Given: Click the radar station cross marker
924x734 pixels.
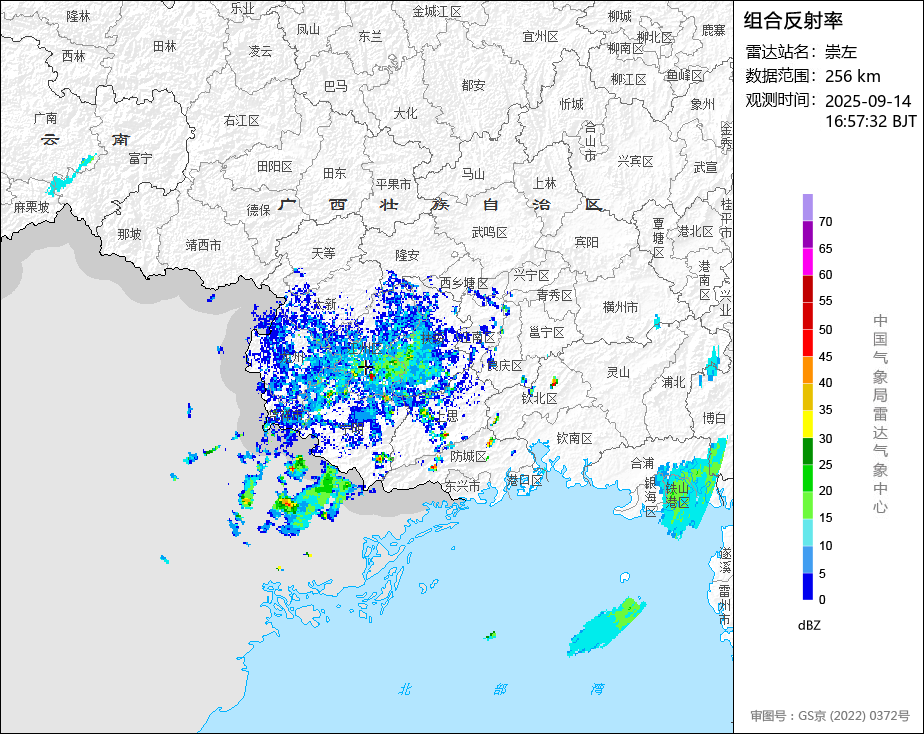Looking at the screenshot, I should [365, 368].
